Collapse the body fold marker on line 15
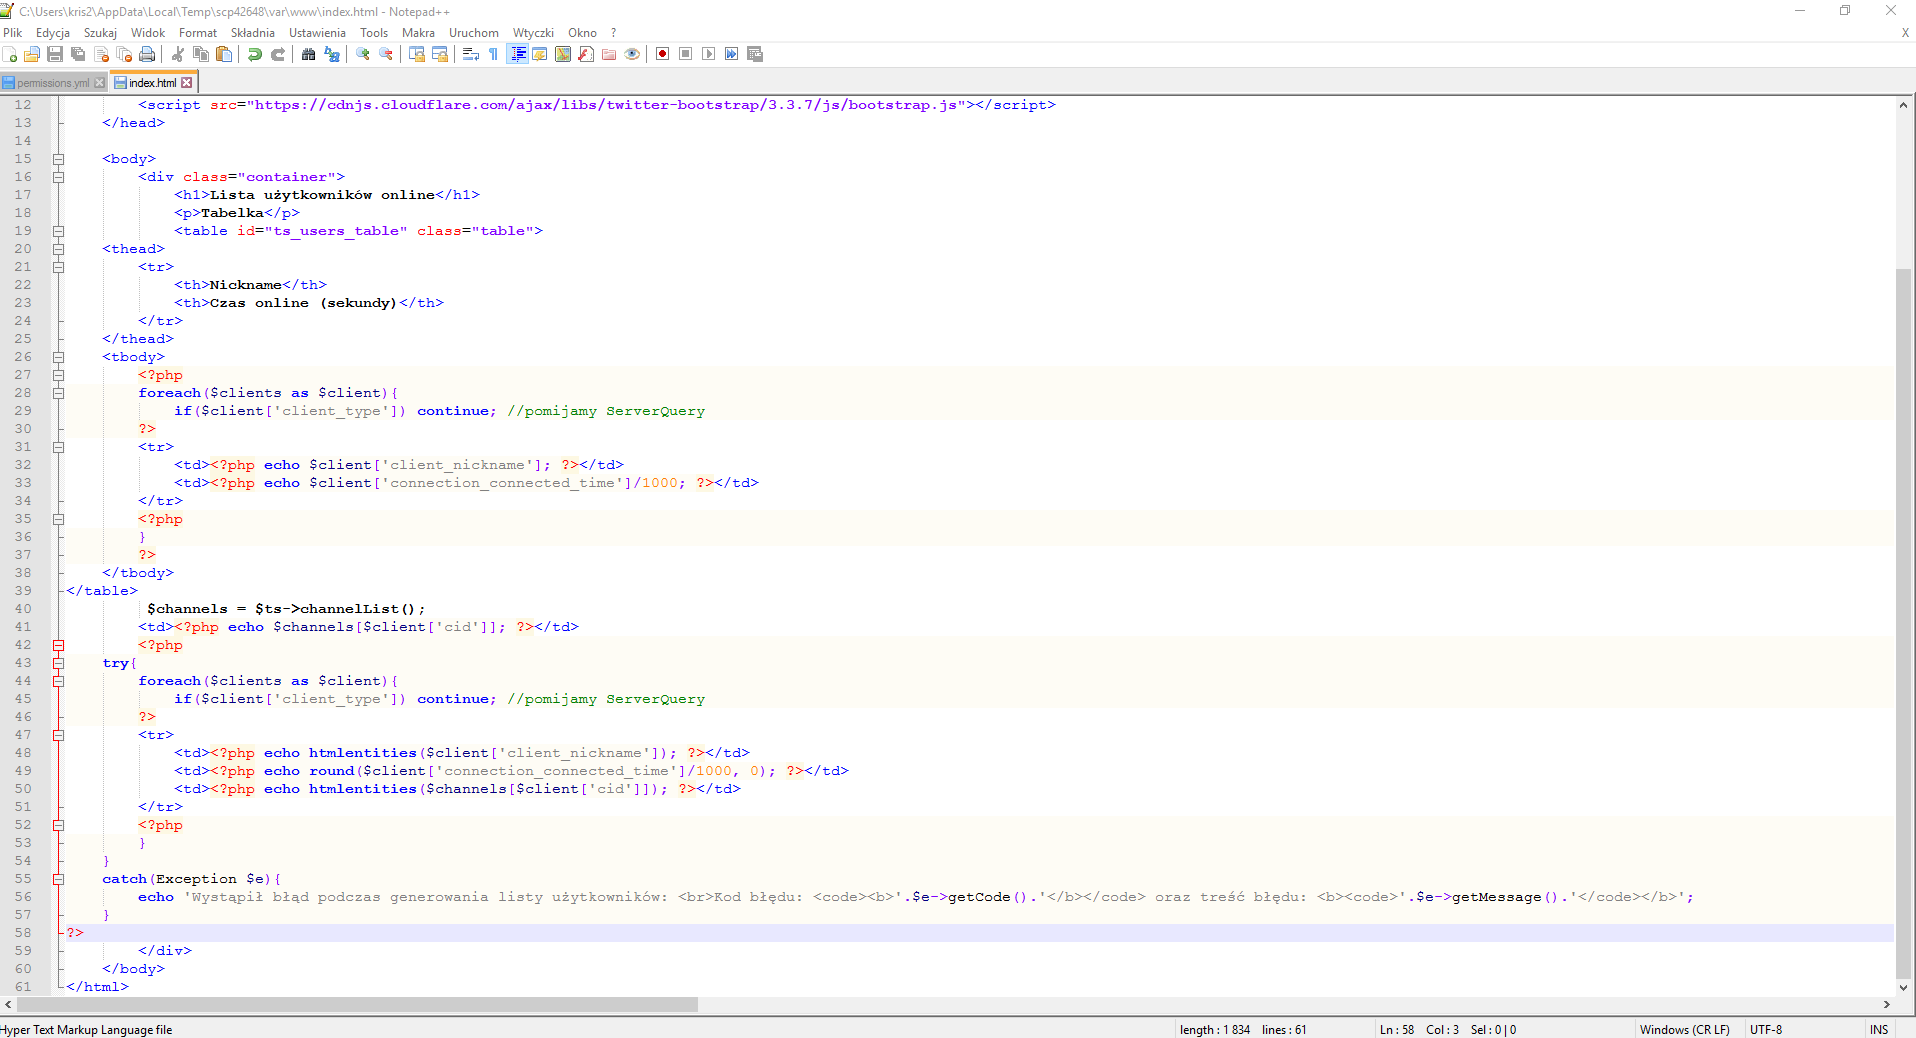 point(58,159)
